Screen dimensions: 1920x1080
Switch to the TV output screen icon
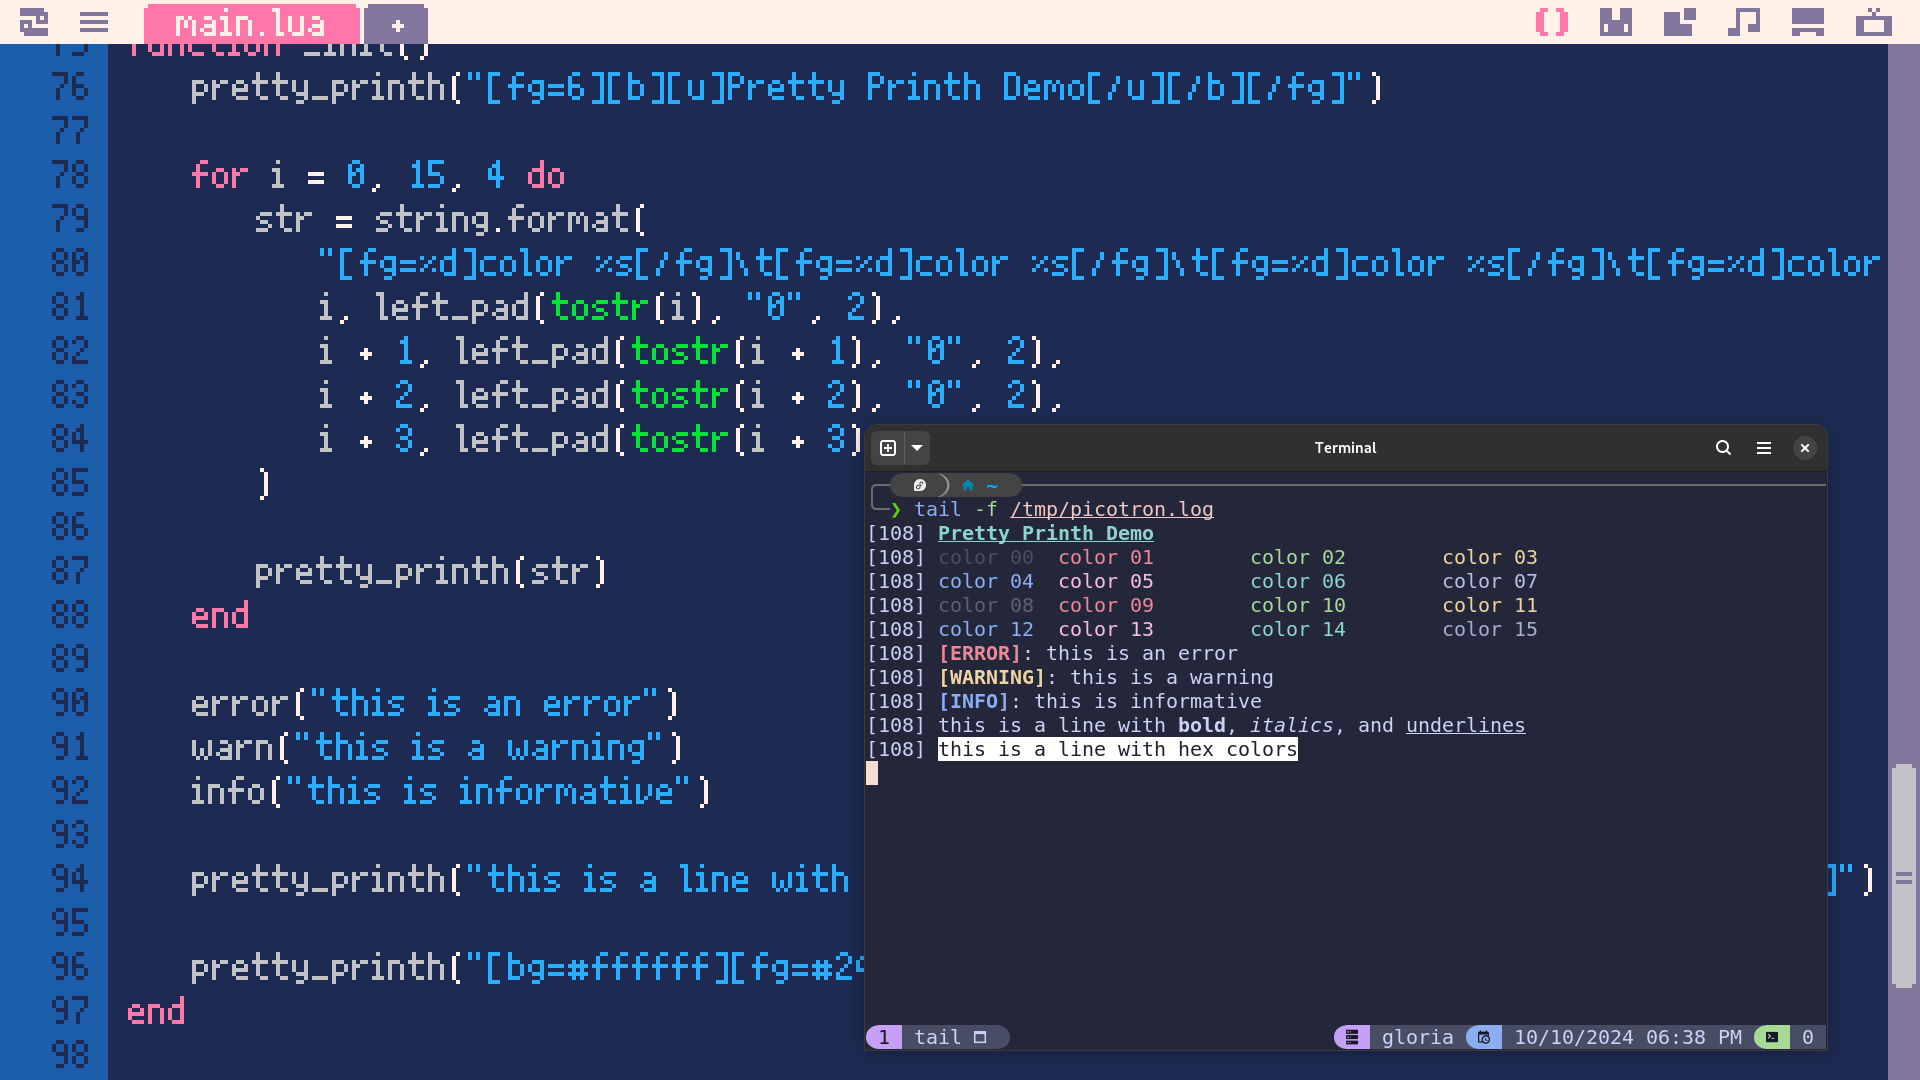[1873, 22]
